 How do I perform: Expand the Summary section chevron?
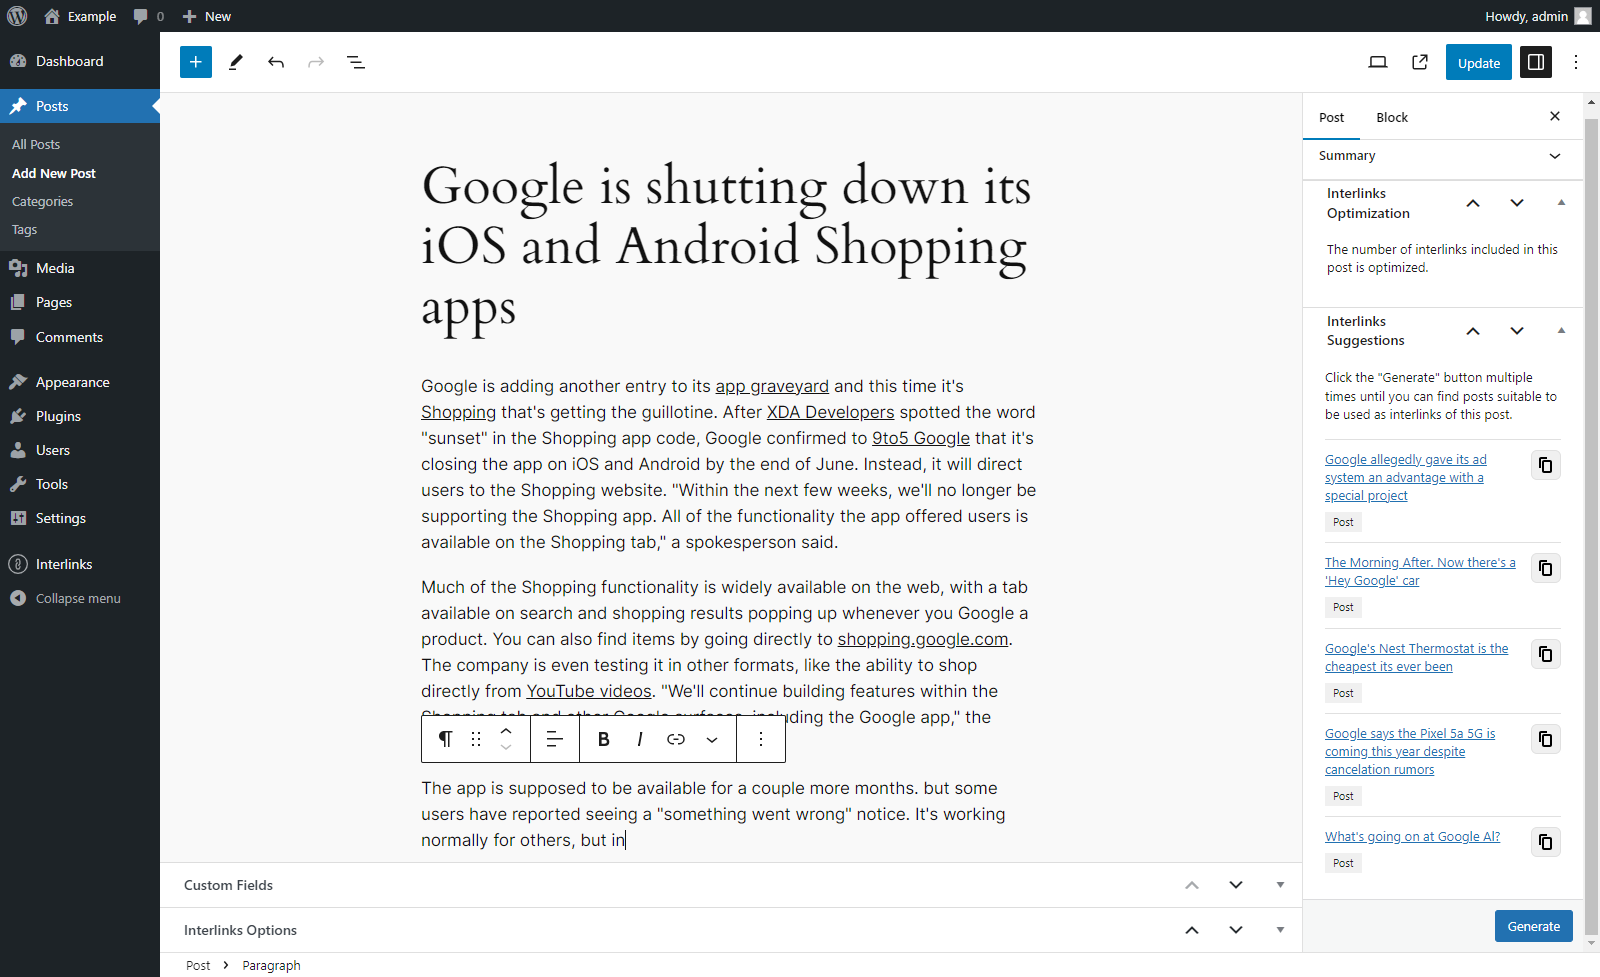[1555, 156]
